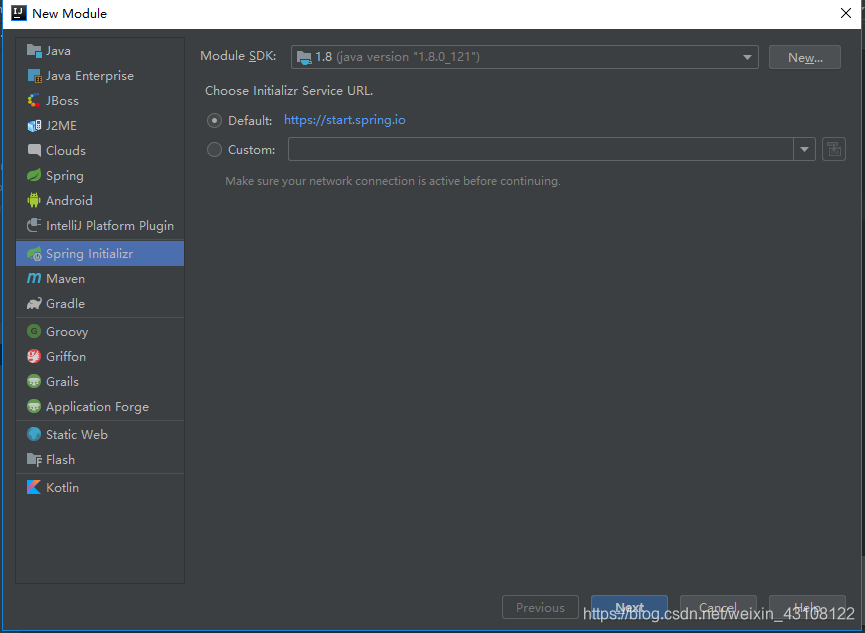Select the Grails icon
865x633 pixels.
pyautogui.click(x=34, y=381)
